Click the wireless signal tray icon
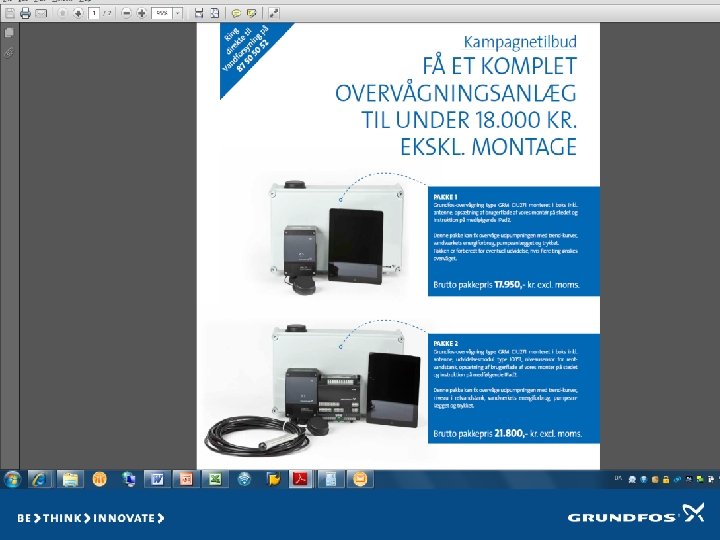This screenshot has width=720, height=540. click(677, 479)
